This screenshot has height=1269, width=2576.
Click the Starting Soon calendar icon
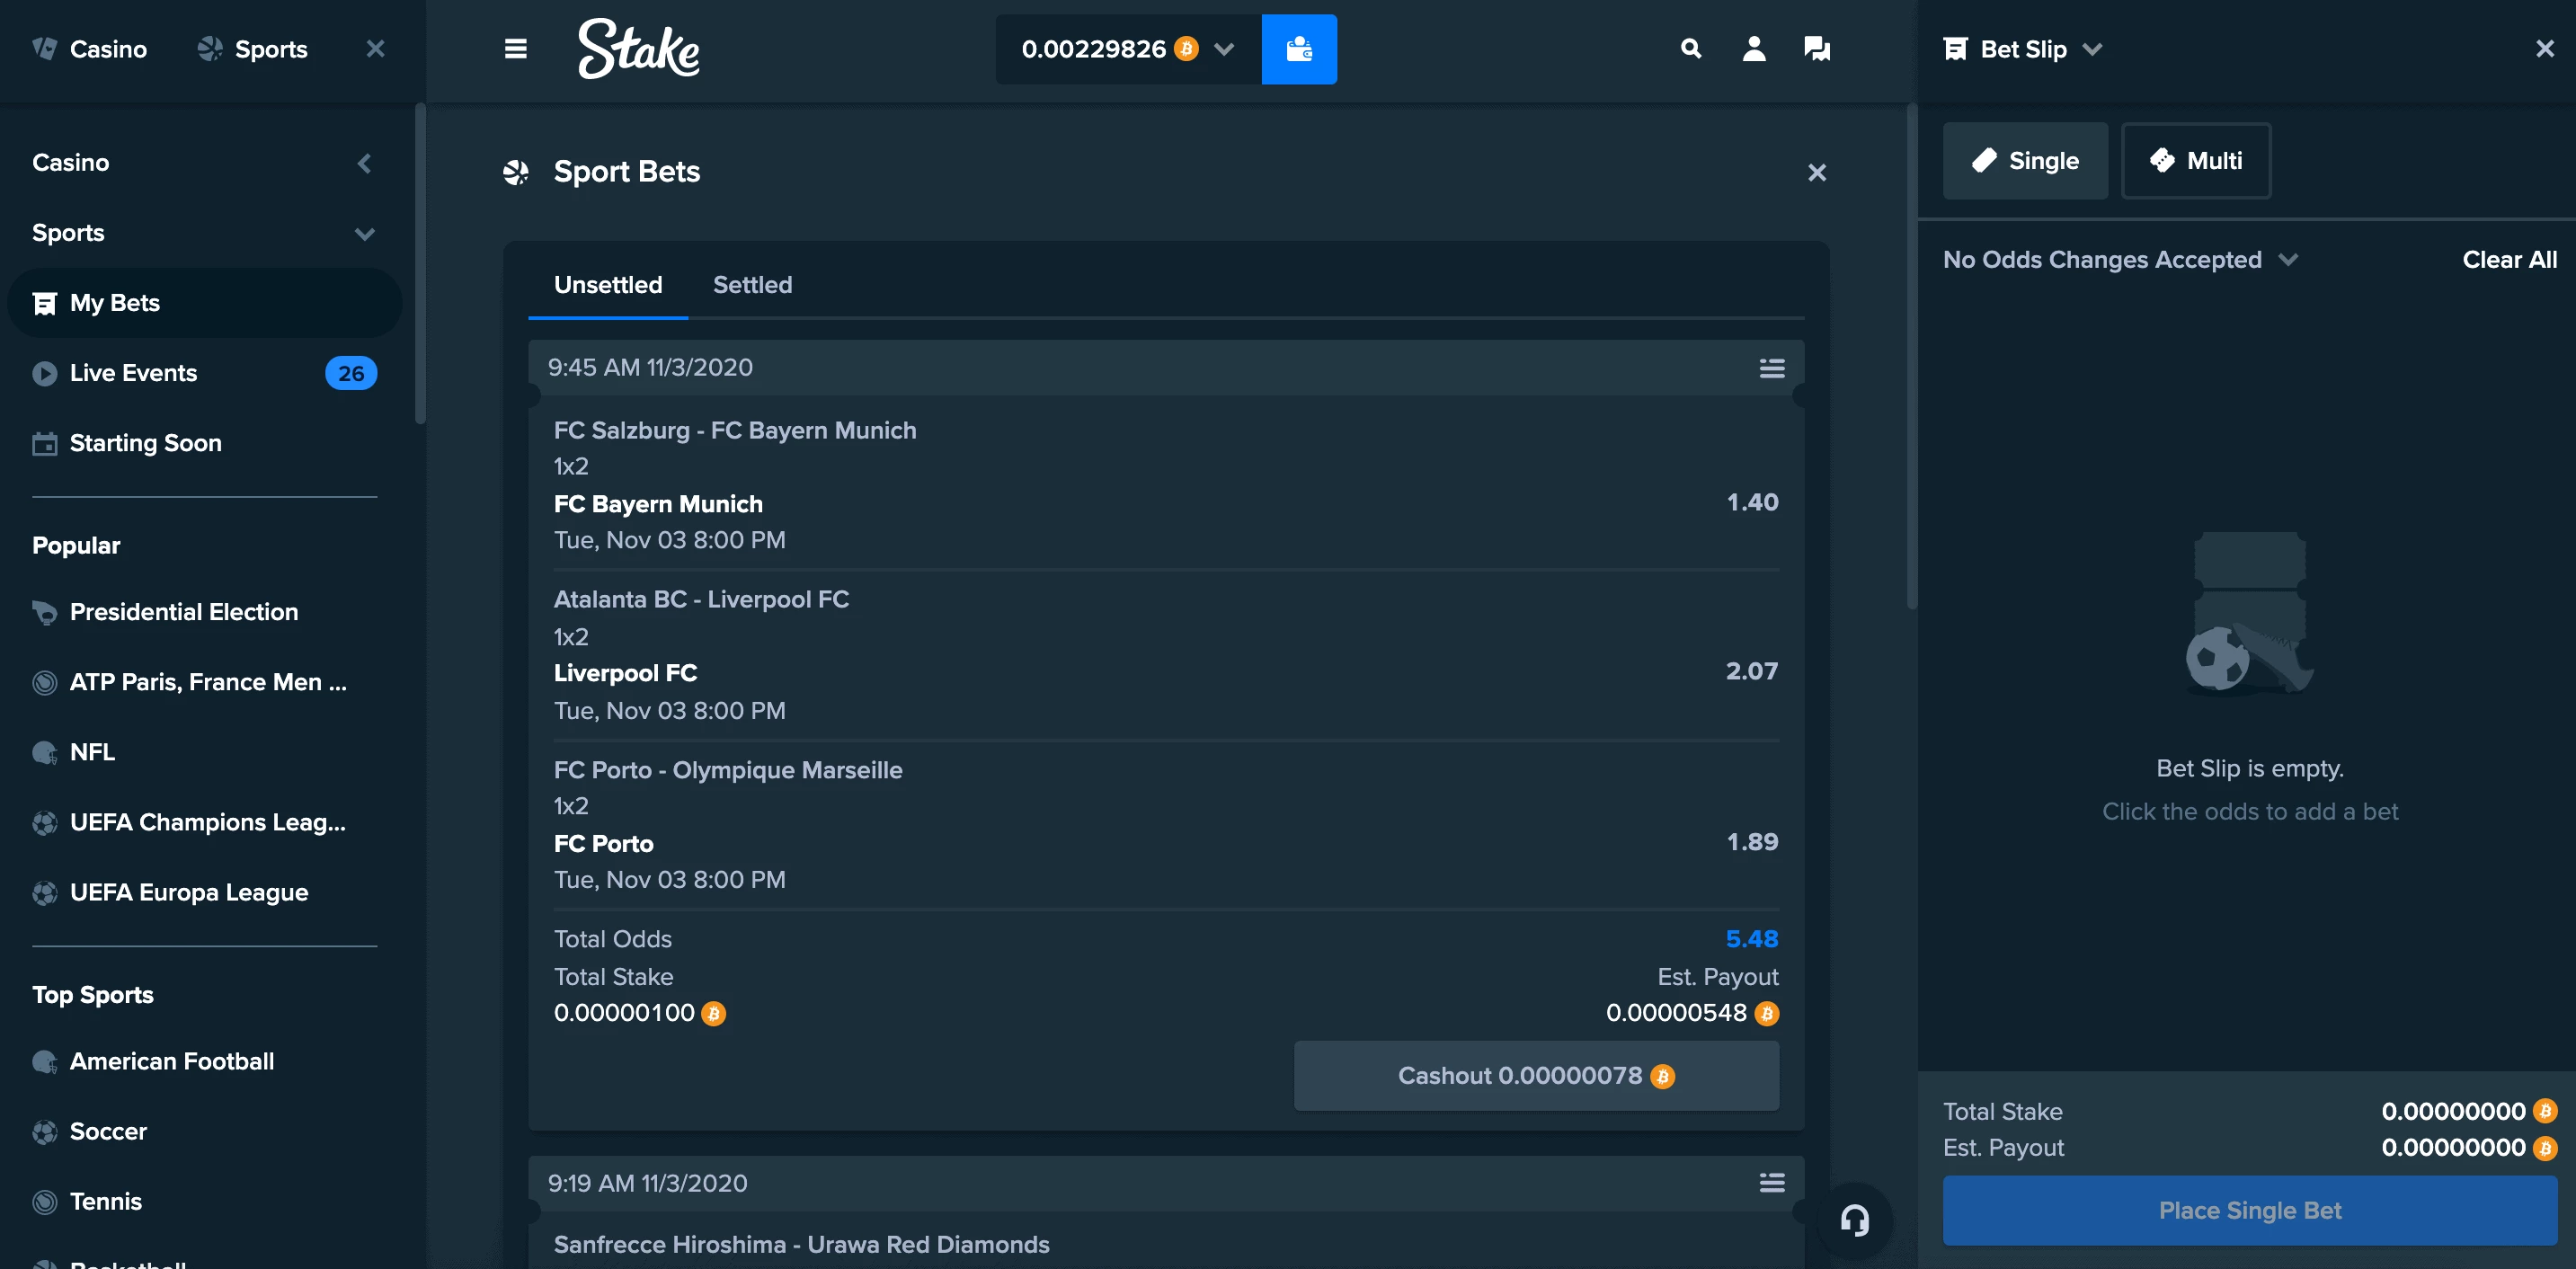[x=45, y=443]
